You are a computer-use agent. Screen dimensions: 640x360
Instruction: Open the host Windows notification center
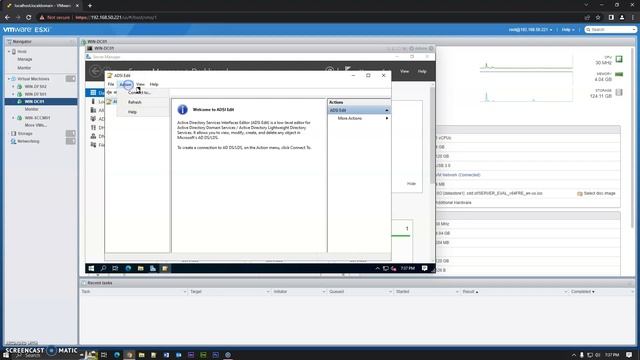tap(629, 355)
